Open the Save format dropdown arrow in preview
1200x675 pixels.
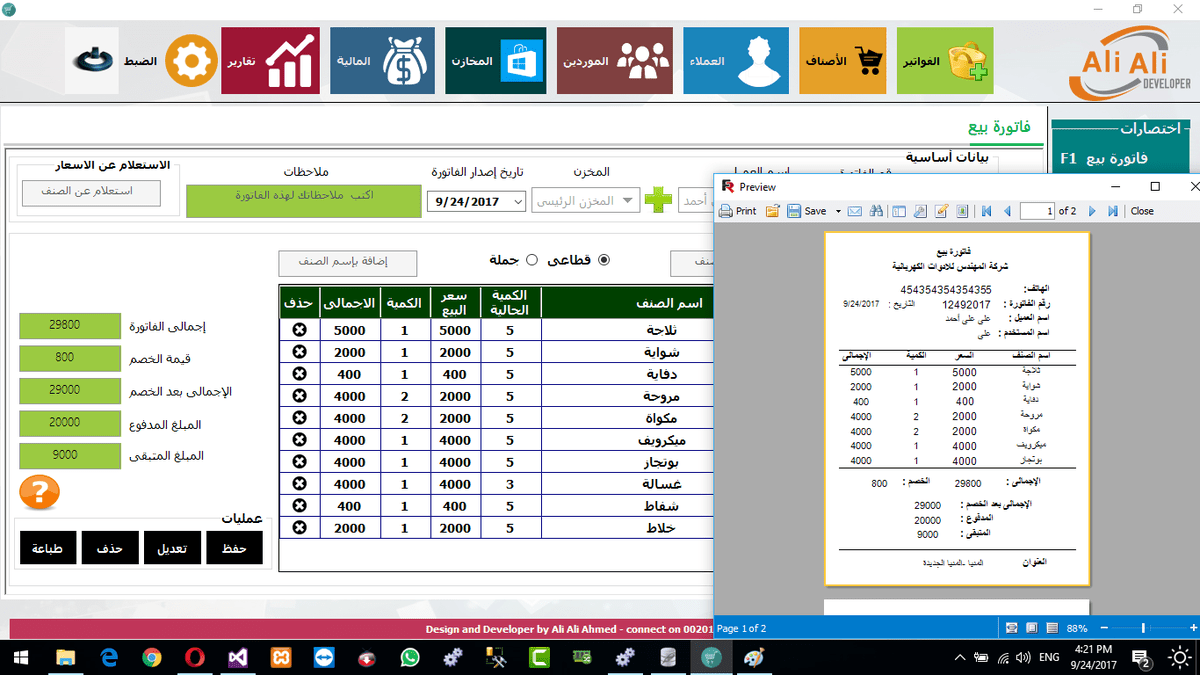[837, 211]
